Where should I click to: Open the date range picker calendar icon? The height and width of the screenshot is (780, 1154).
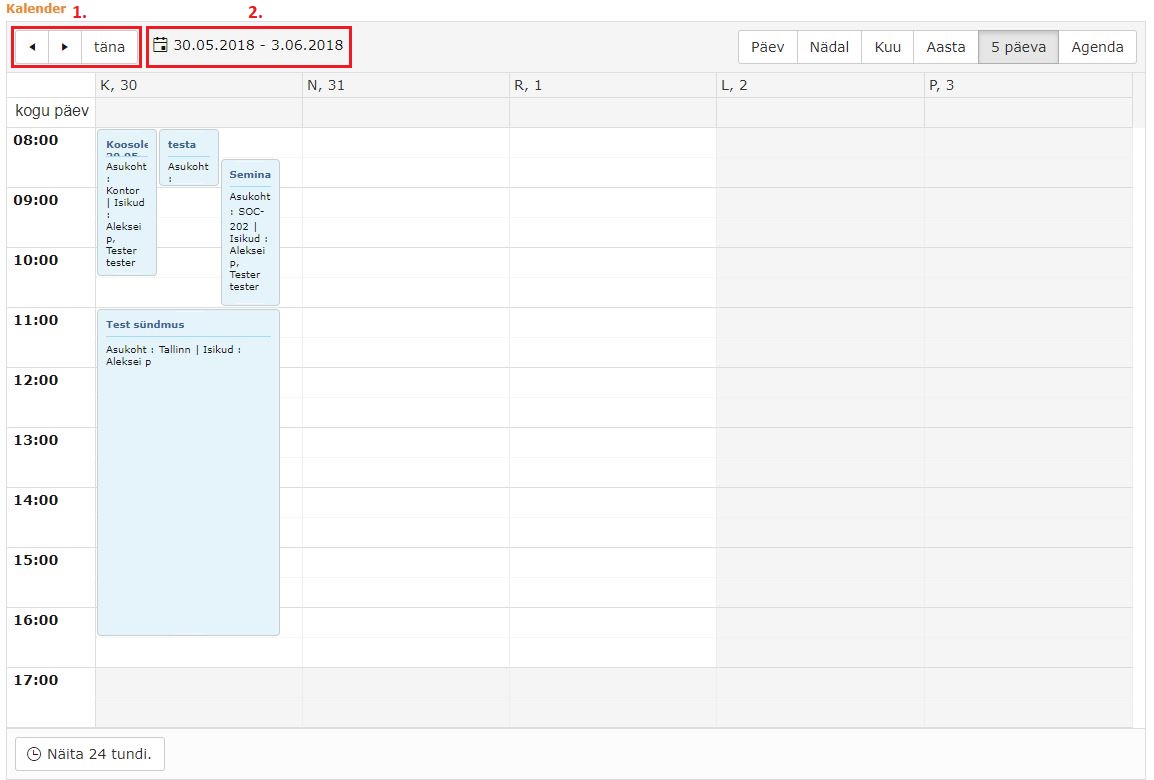(160, 45)
